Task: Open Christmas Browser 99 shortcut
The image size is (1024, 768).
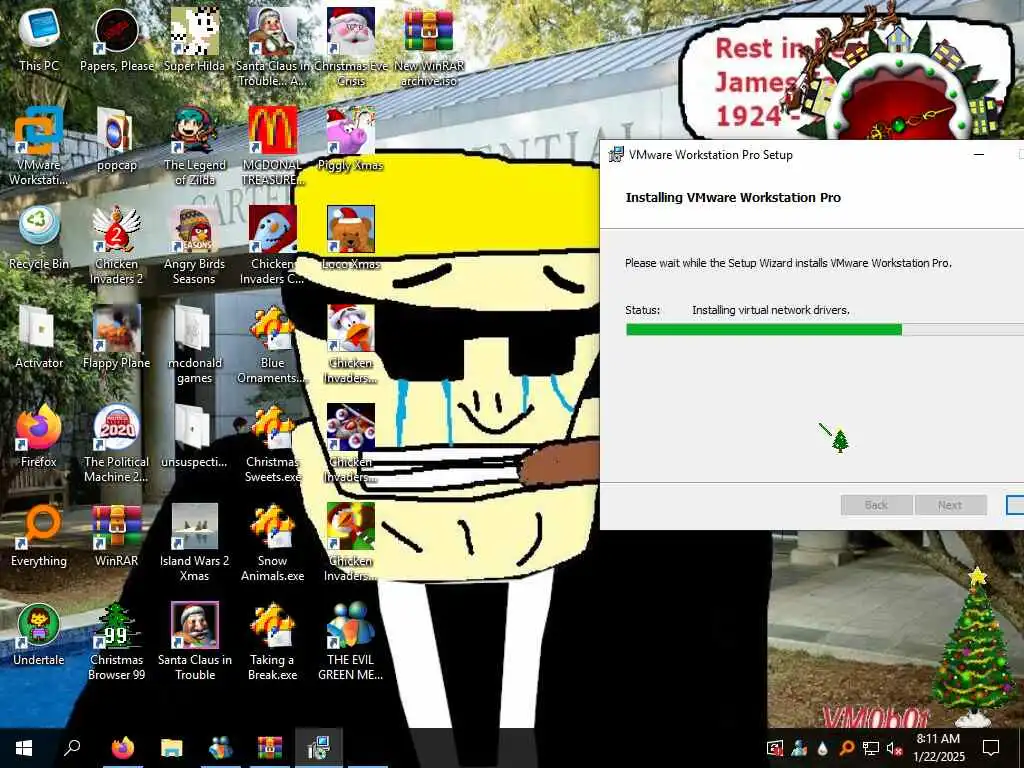Action: click(x=117, y=641)
